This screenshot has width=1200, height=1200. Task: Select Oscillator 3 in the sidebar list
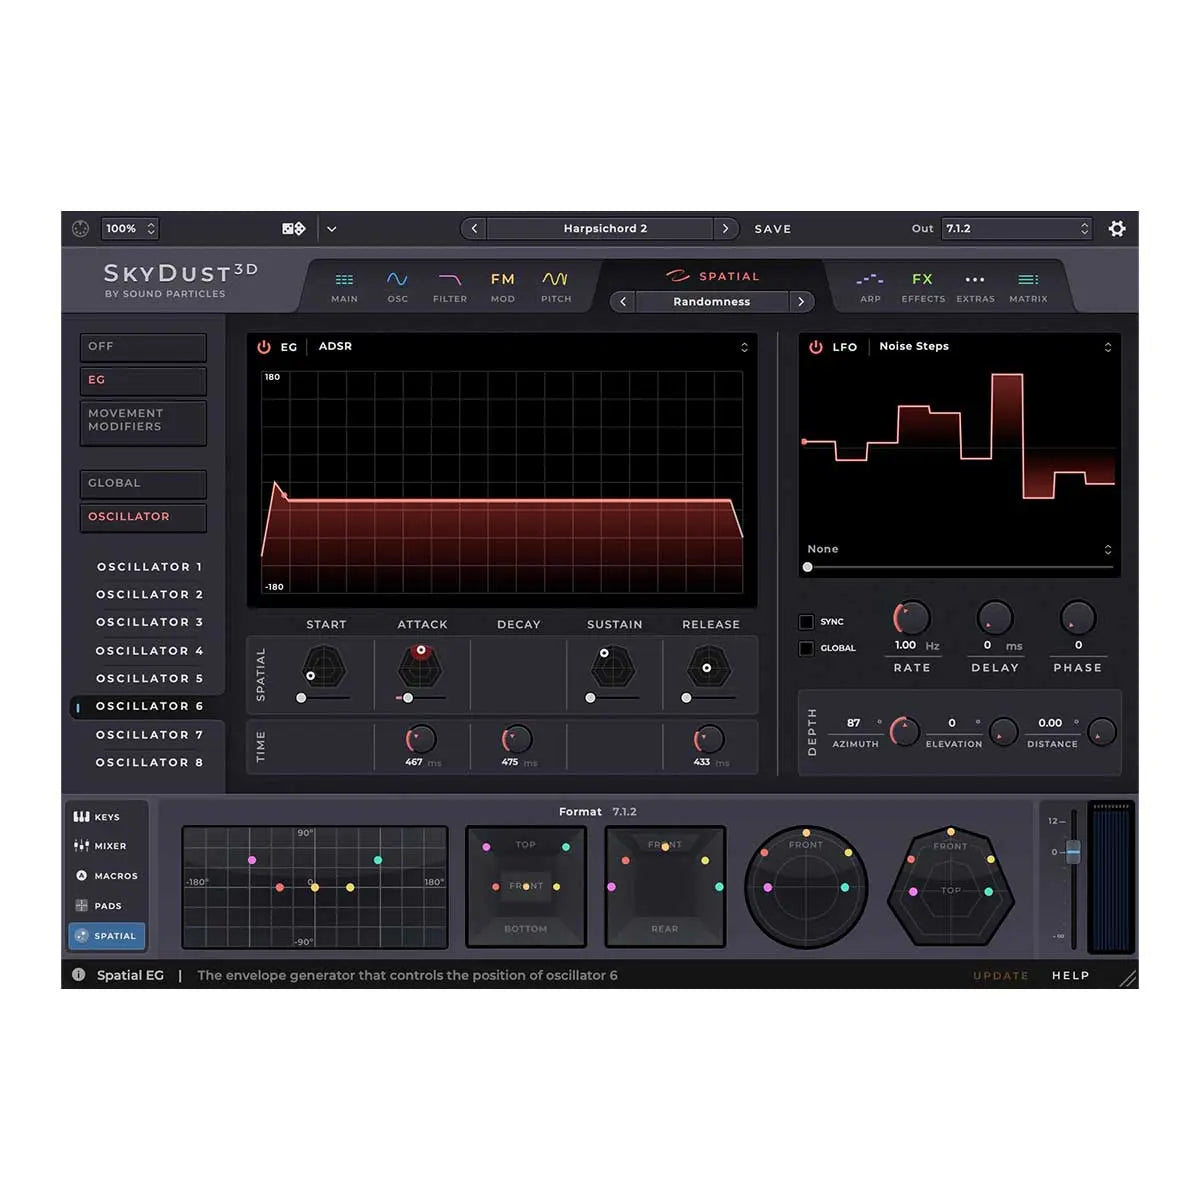pos(150,622)
